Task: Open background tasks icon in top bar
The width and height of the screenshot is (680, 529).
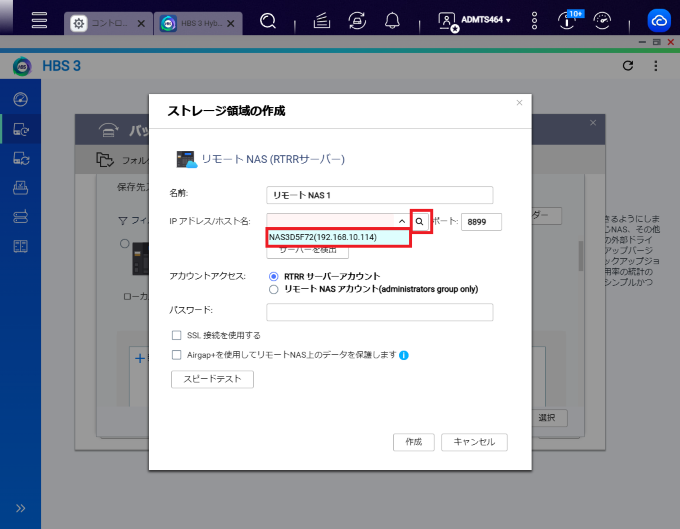Action: pos(321,20)
